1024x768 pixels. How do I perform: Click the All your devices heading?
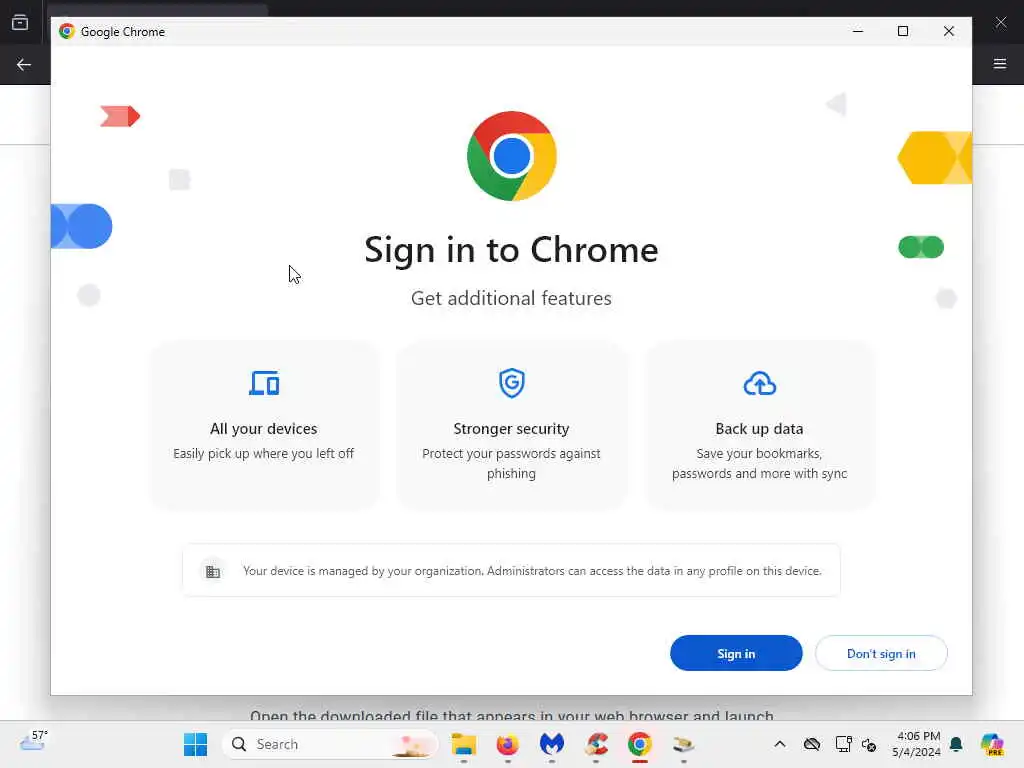[x=264, y=429]
